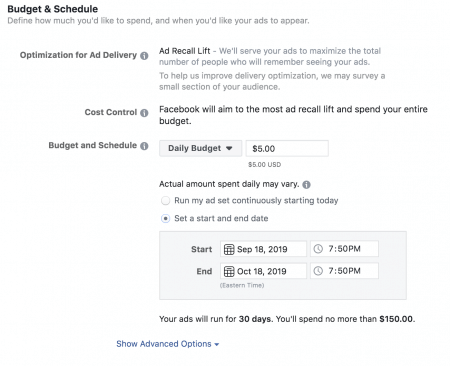Click the Cost Control info icon
This screenshot has width=450, height=366.
[144, 113]
